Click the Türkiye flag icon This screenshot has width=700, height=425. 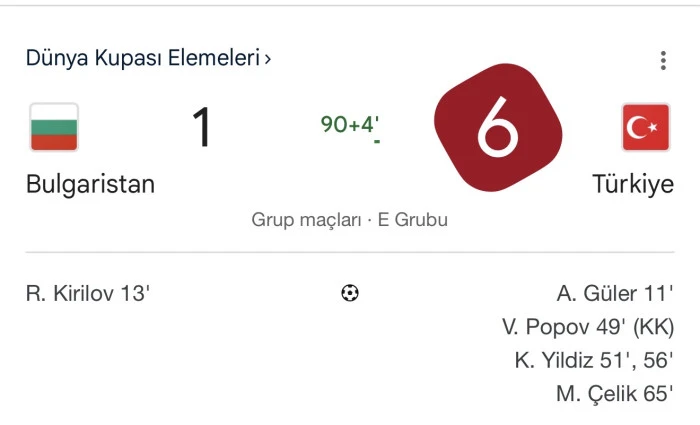pyautogui.click(x=646, y=127)
